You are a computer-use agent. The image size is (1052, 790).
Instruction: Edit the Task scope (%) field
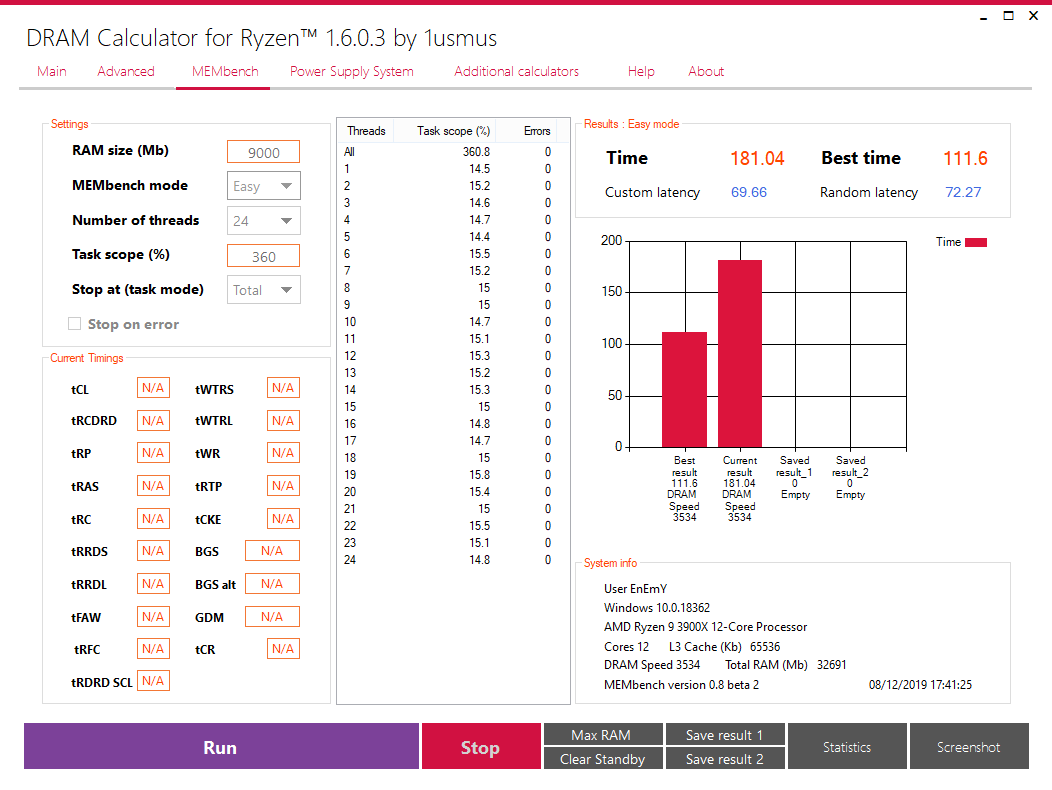264,256
